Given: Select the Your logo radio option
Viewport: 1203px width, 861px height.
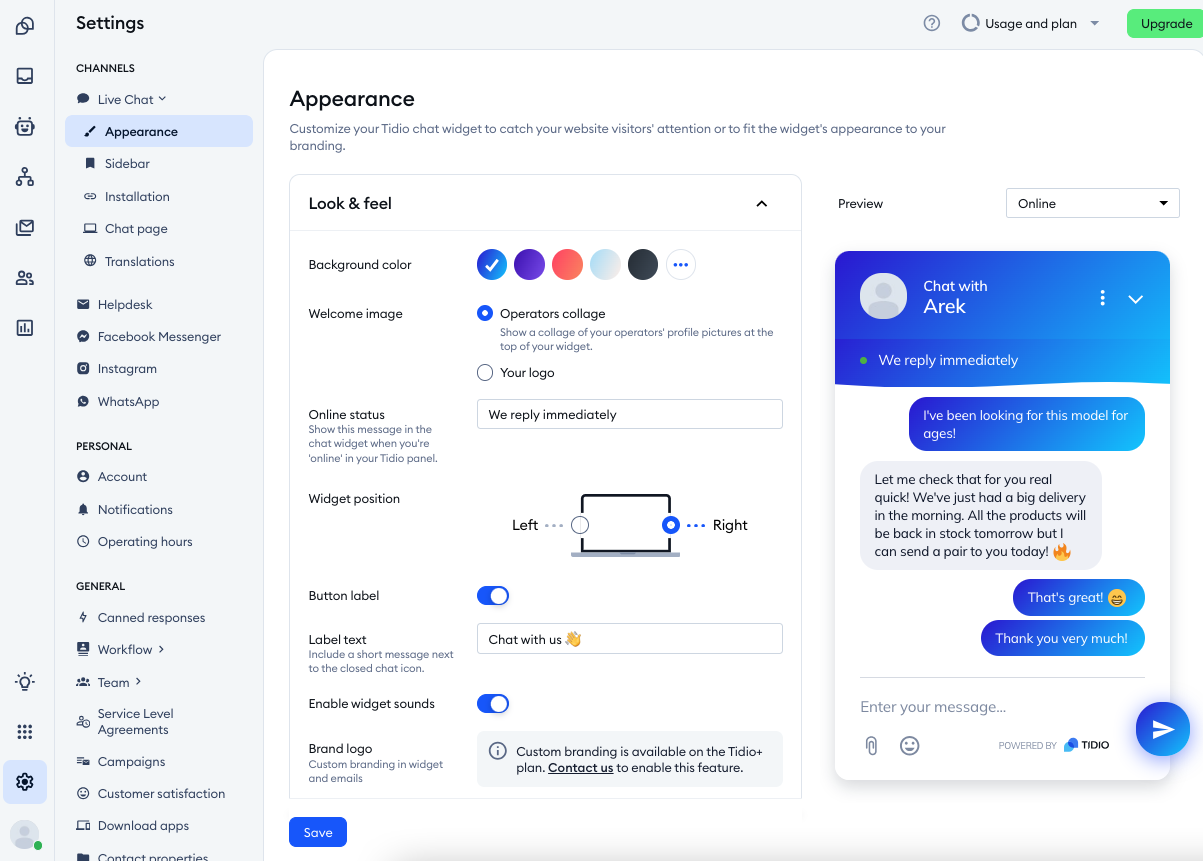Looking at the screenshot, I should pyautogui.click(x=485, y=373).
